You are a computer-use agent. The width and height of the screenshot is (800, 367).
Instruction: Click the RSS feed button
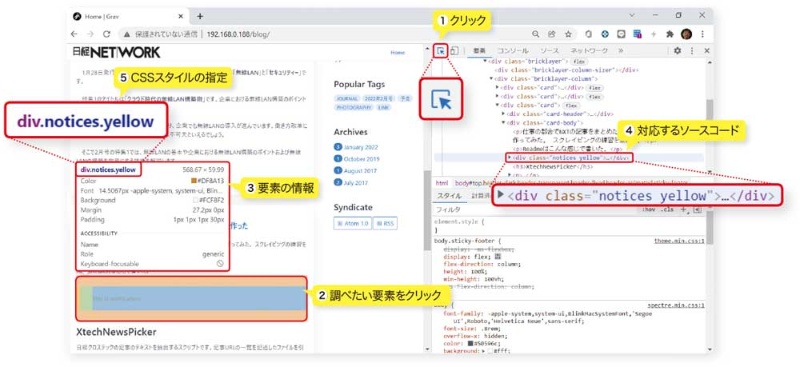pos(385,224)
